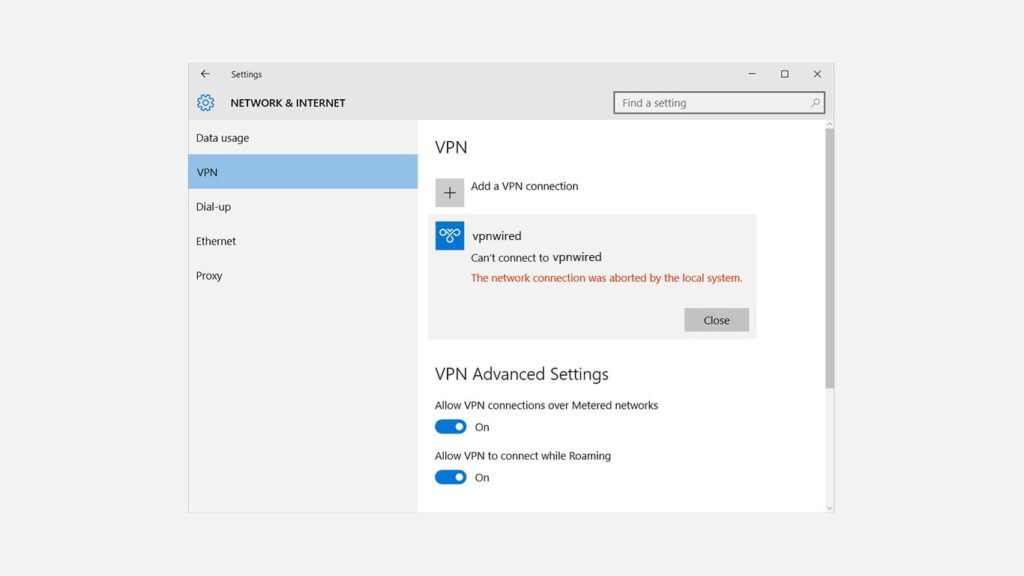
Task: Click the Add a VPN connection label
Action: point(524,186)
